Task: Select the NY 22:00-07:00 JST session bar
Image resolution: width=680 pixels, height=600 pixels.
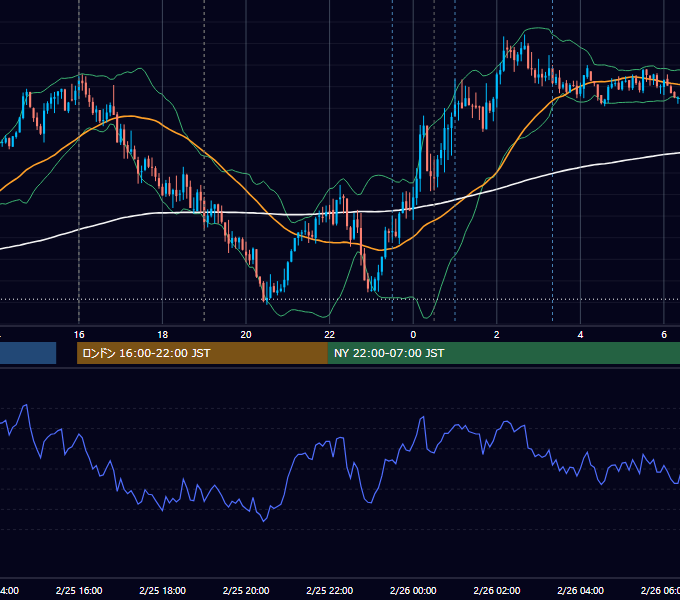Action: (503, 353)
